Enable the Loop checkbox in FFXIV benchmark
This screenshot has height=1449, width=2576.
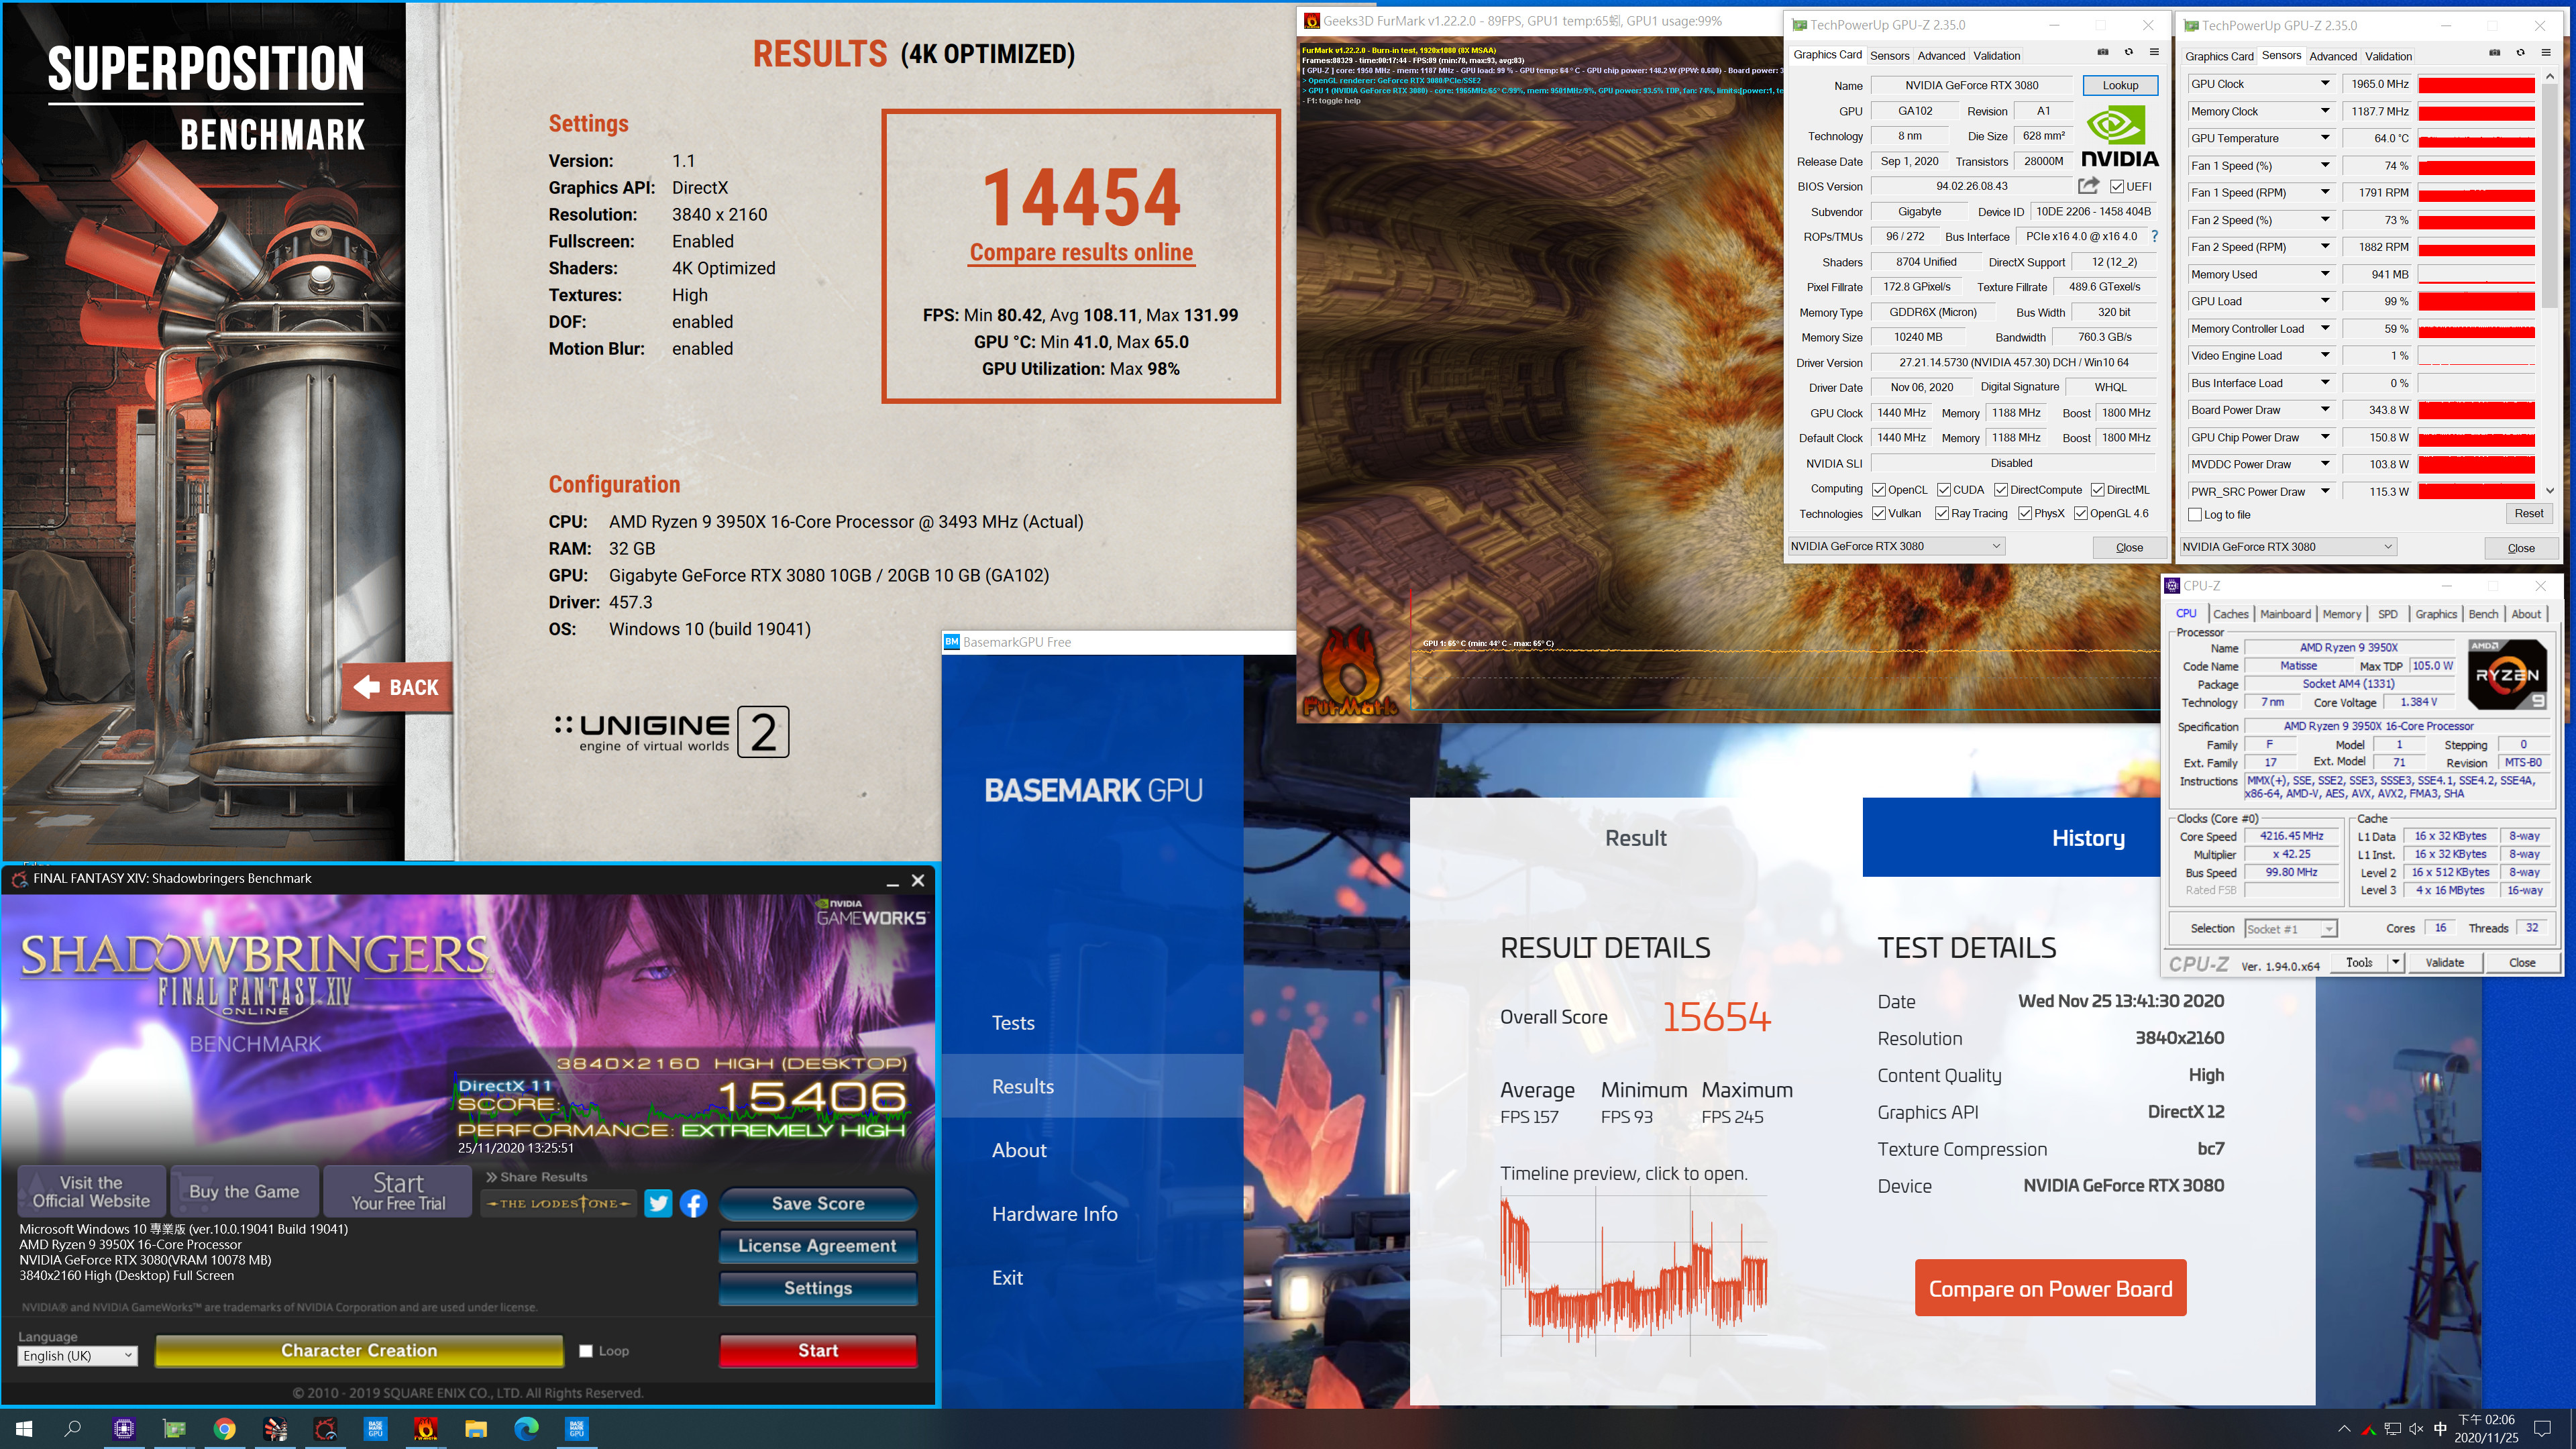click(x=586, y=1351)
